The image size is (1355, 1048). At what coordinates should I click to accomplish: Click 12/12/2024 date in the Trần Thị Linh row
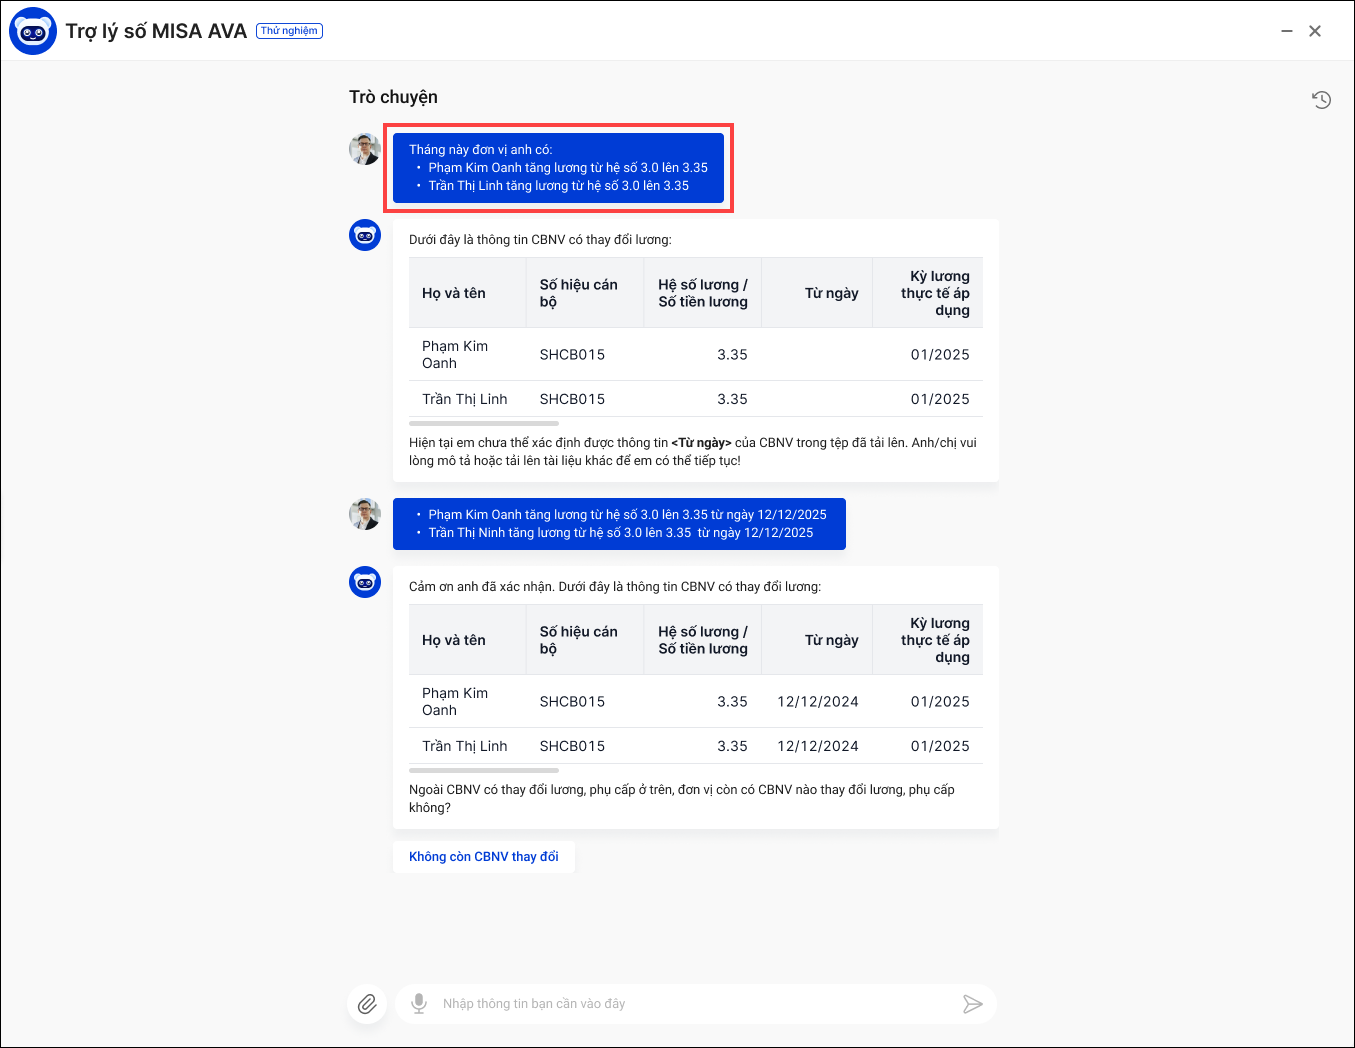817,746
